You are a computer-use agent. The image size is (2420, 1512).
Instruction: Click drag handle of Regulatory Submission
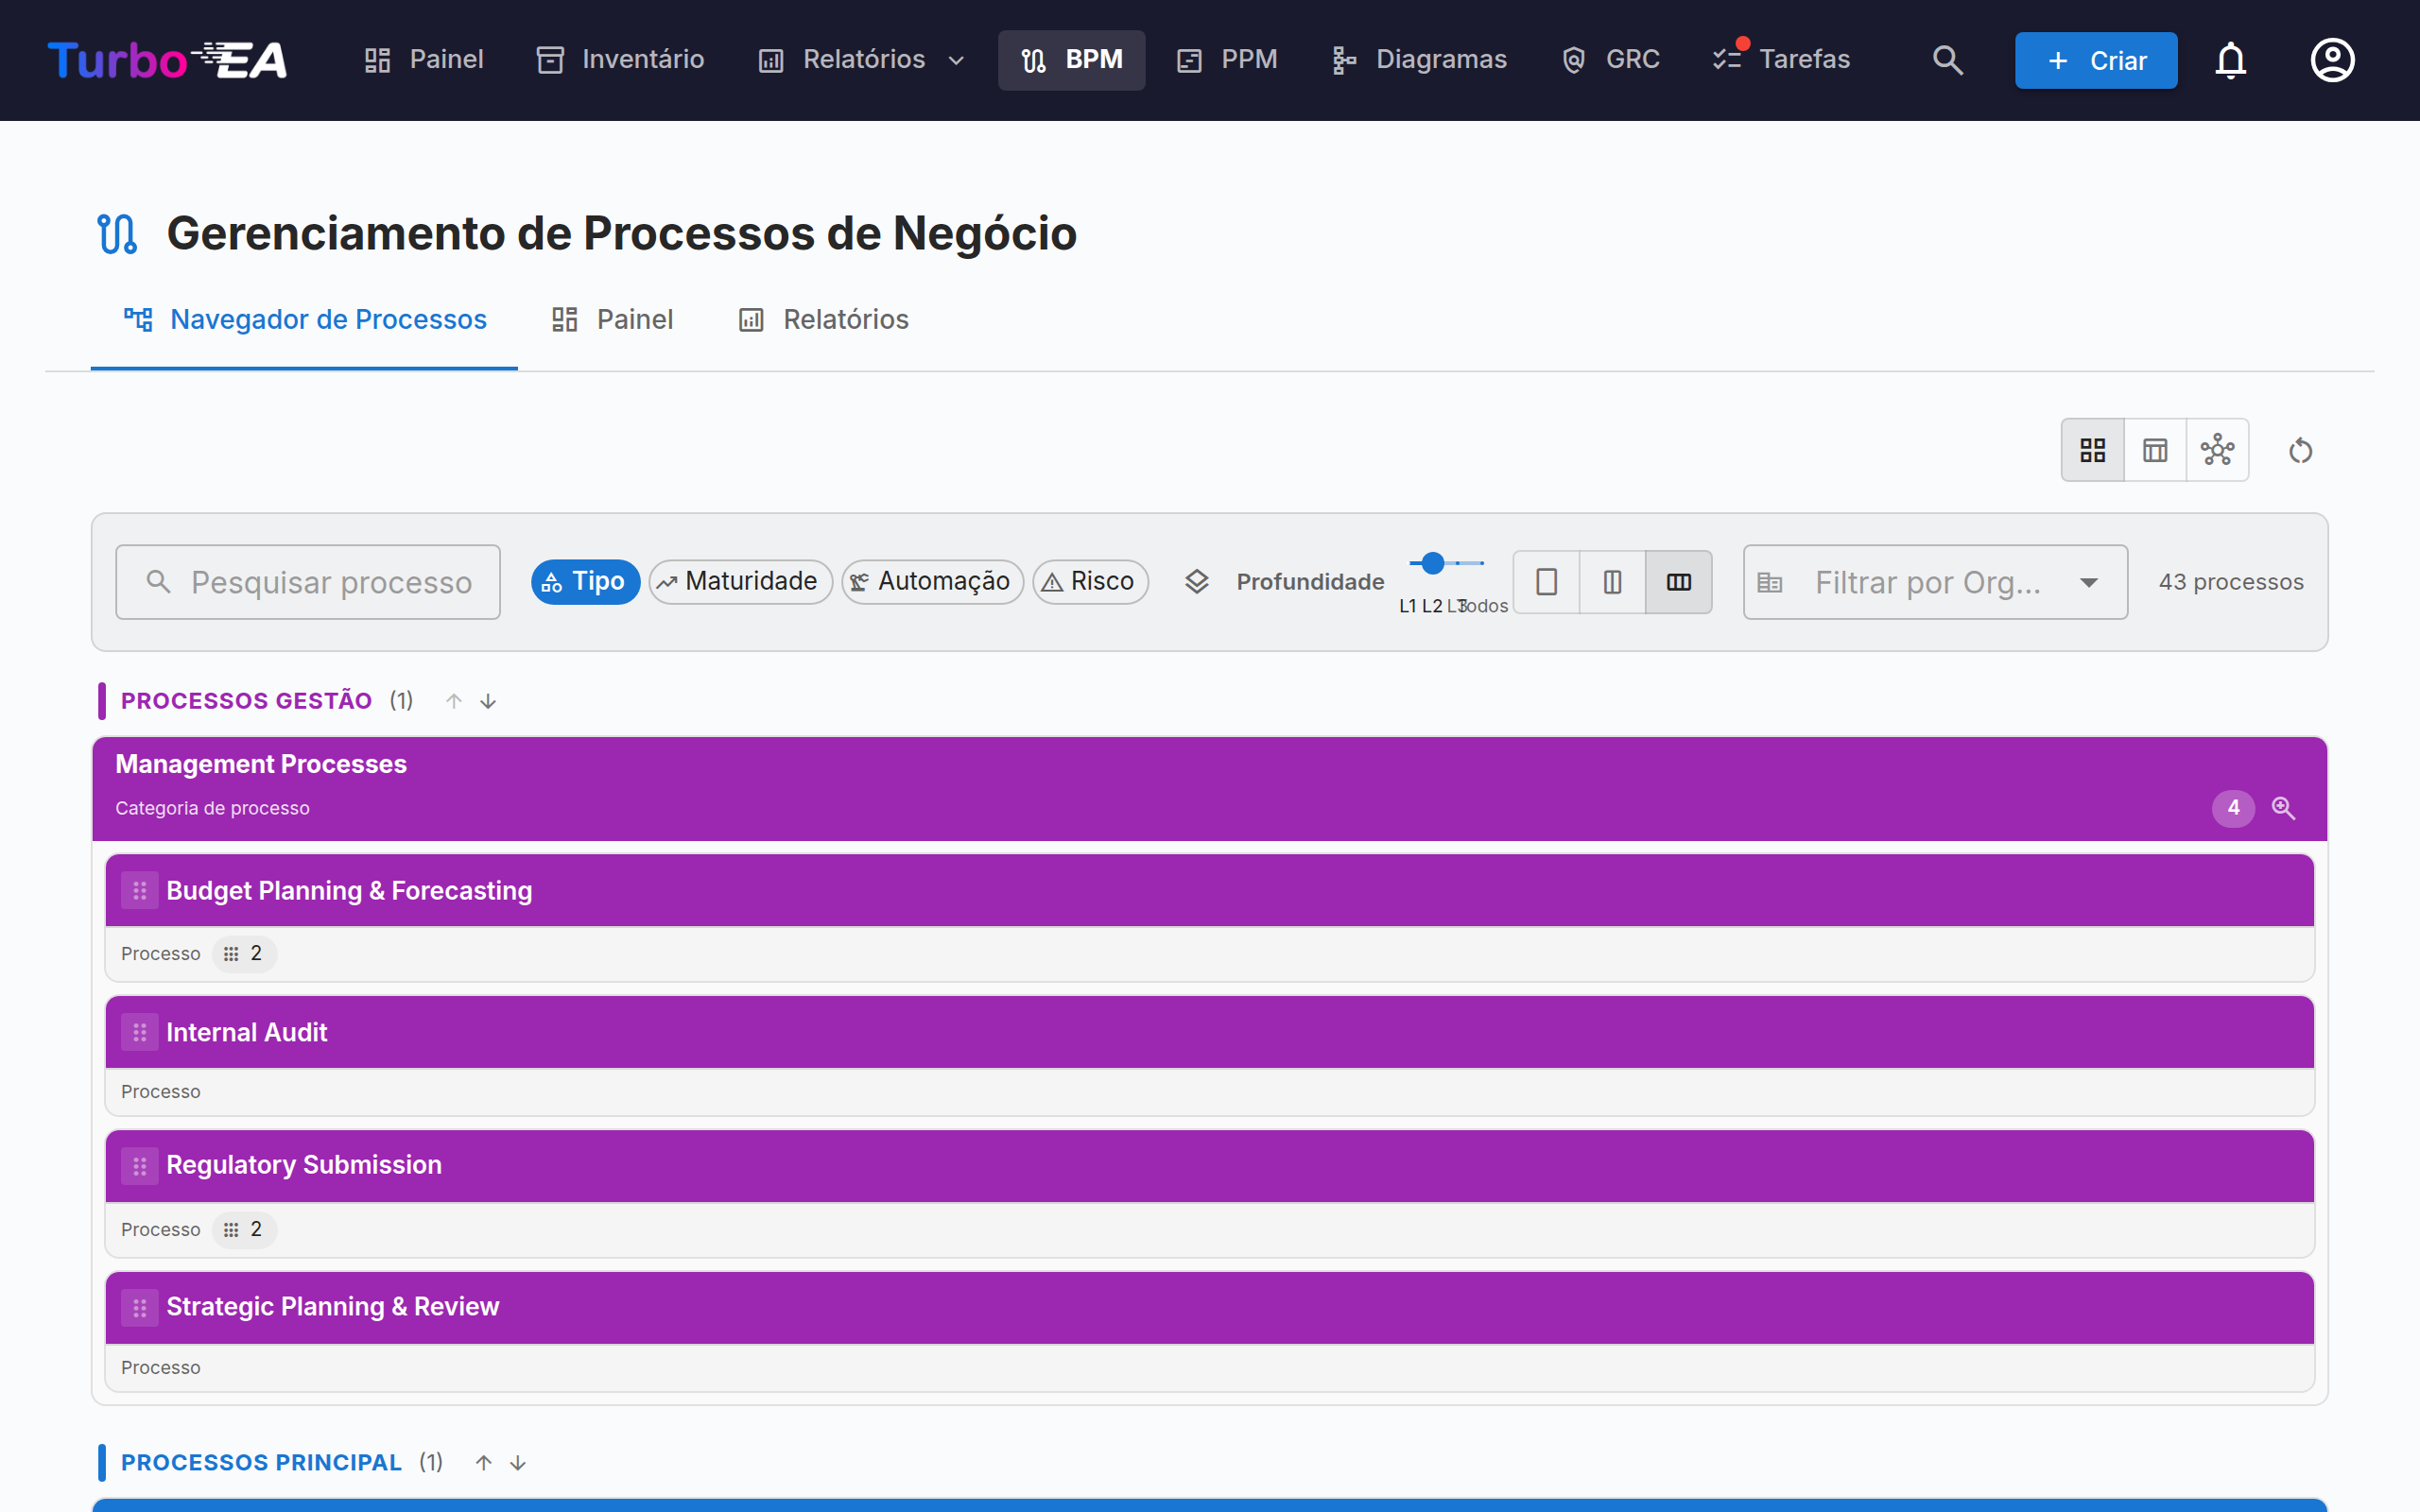pos(140,1166)
